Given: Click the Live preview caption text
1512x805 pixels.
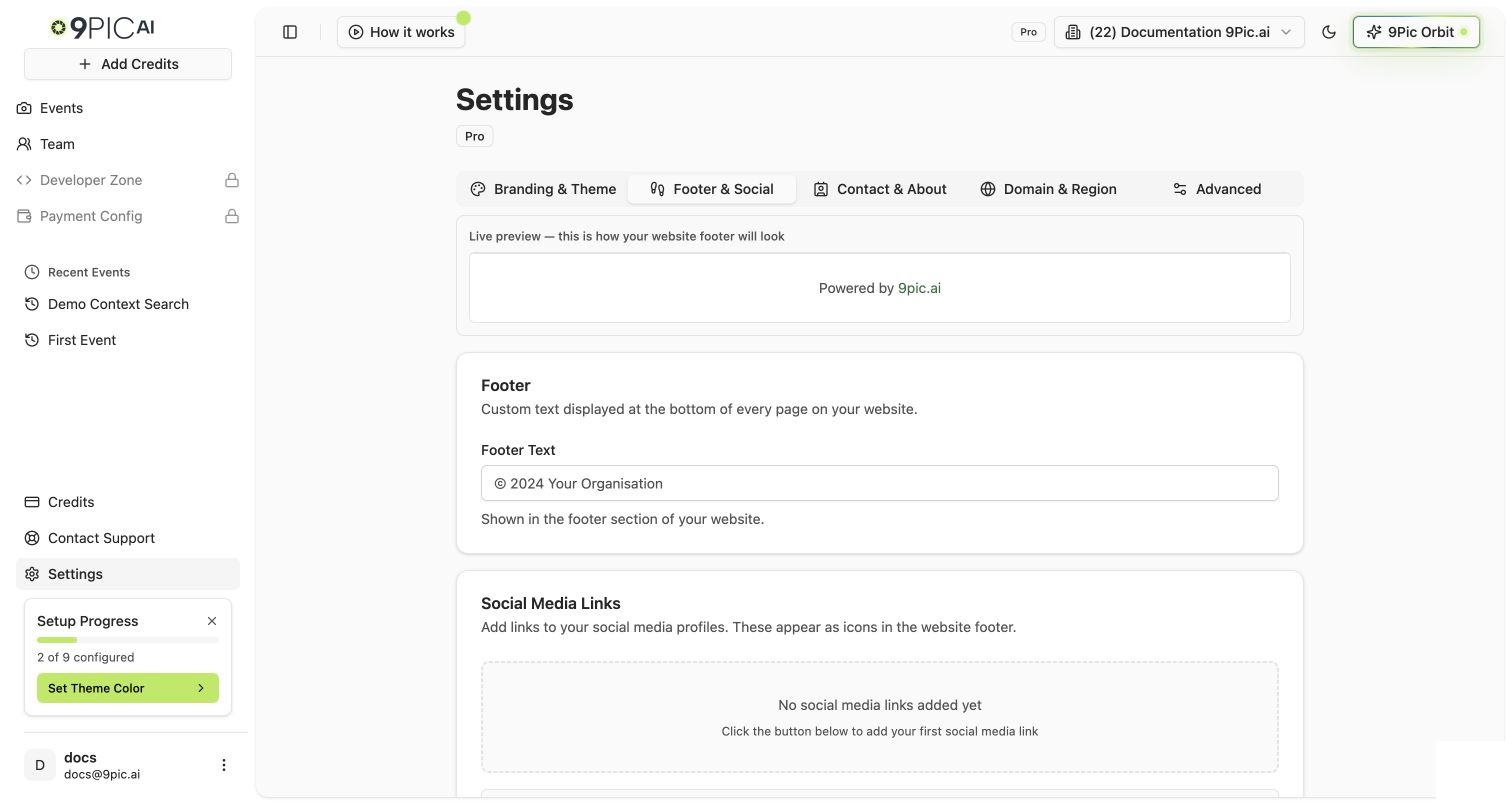Looking at the screenshot, I should (x=627, y=237).
